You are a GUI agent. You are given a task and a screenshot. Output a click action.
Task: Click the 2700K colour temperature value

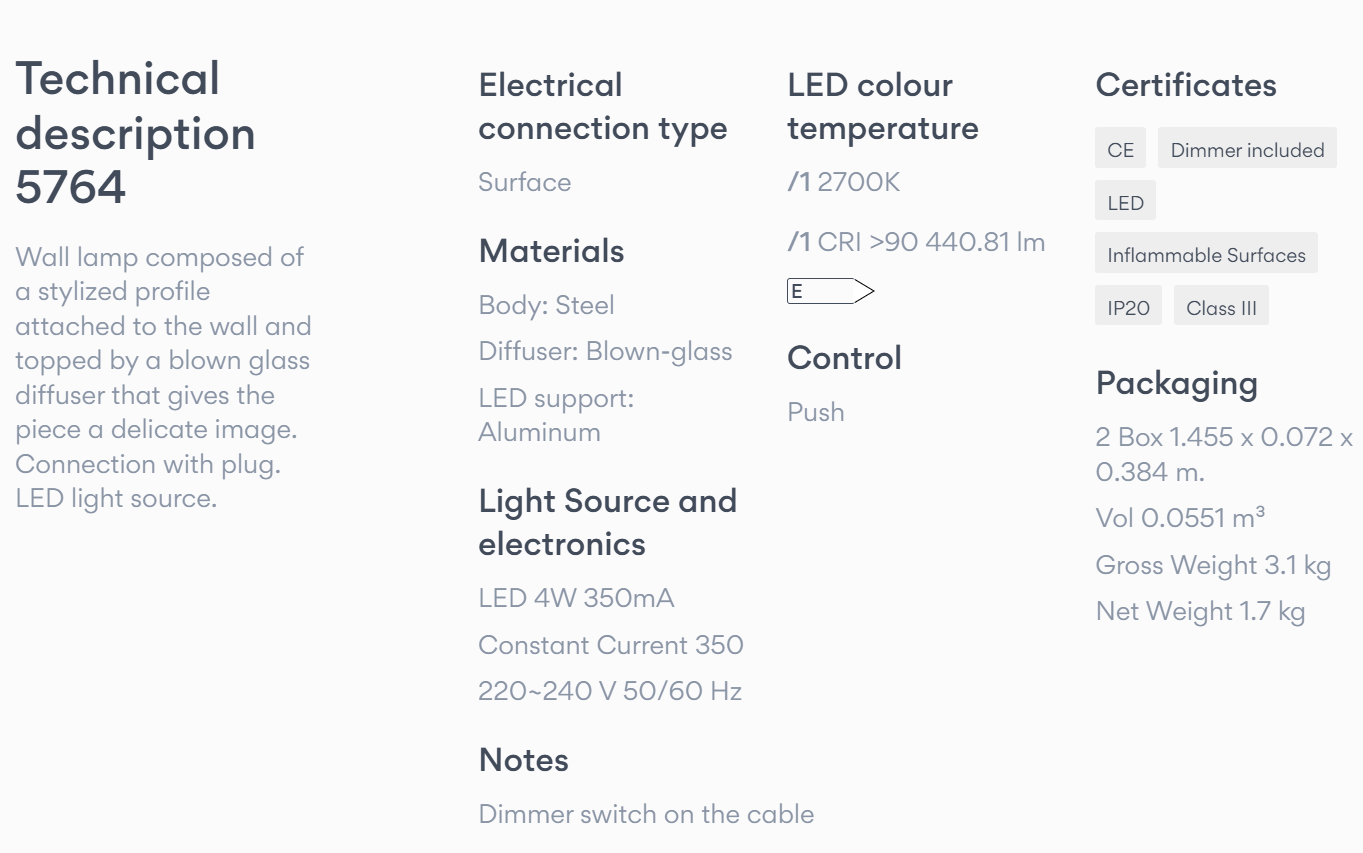pyautogui.click(x=859, y=182)
